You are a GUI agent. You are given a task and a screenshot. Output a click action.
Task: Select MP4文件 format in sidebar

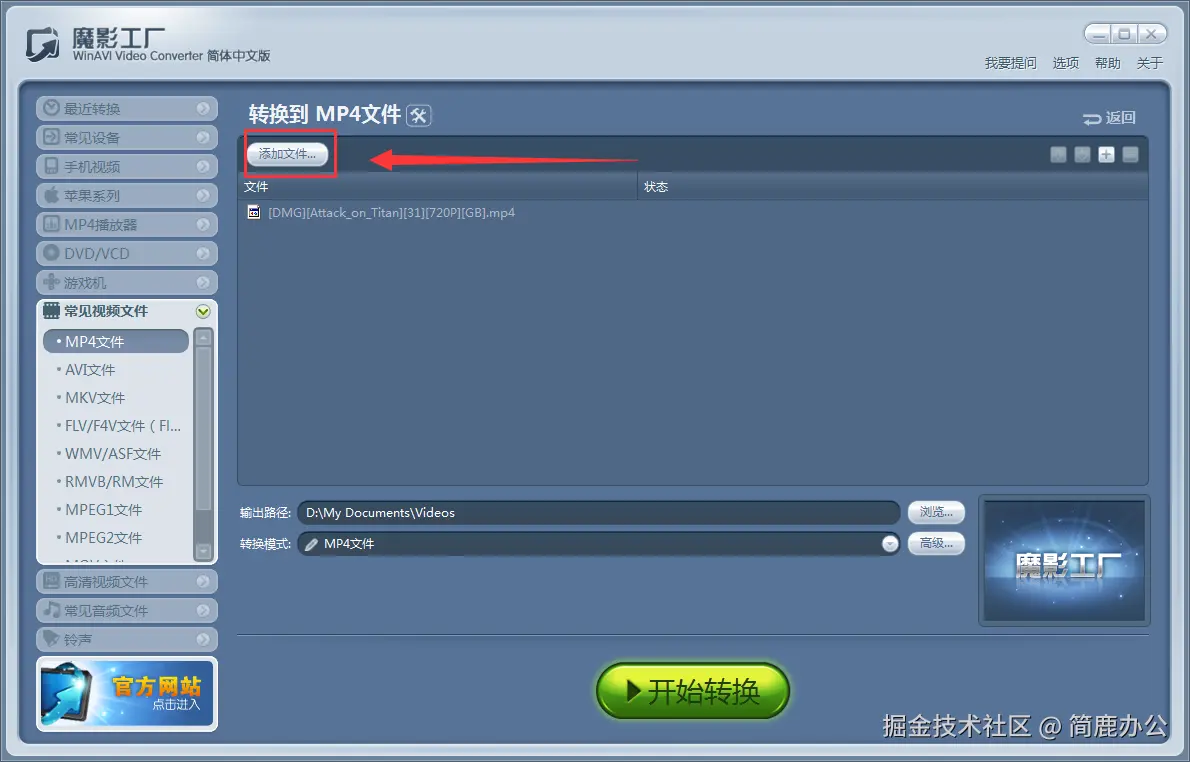[116, 342]
